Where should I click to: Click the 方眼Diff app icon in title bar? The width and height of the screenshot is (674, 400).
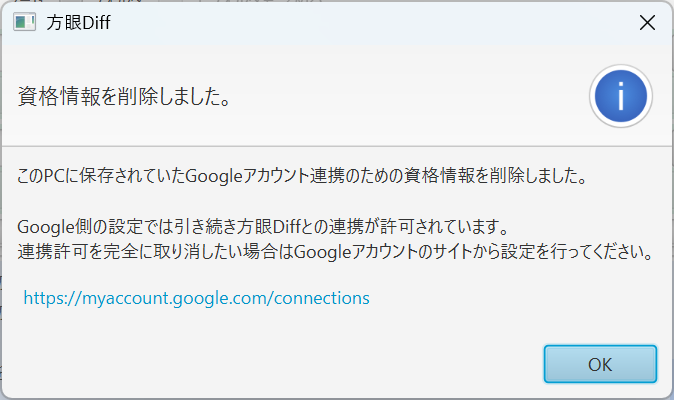click(x=25, y=24)
